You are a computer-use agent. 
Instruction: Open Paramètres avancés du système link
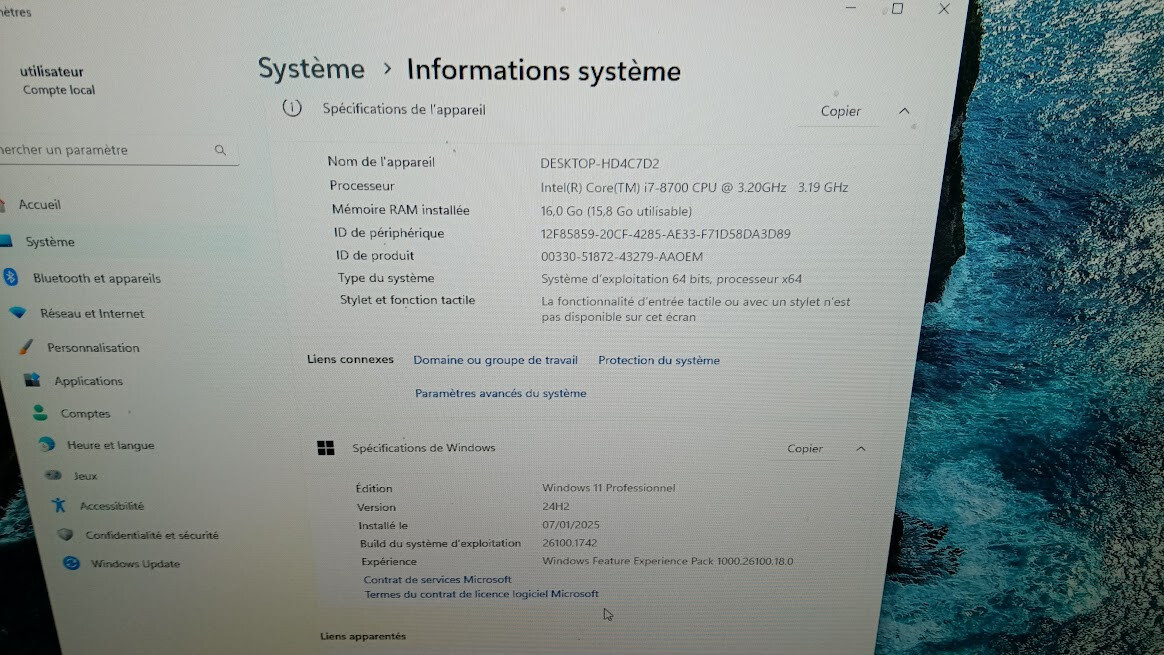500,394
